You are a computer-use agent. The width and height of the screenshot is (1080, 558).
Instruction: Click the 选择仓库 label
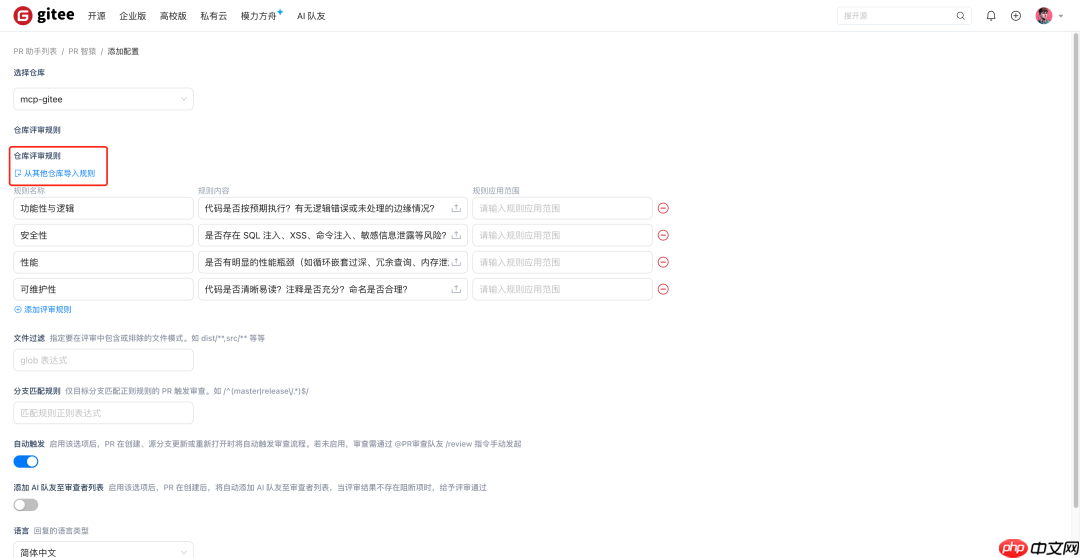[x=30, y=72]
